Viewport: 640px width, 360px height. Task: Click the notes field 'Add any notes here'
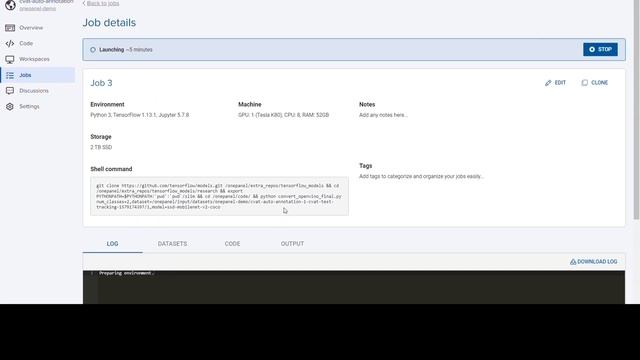pos(383,115)
